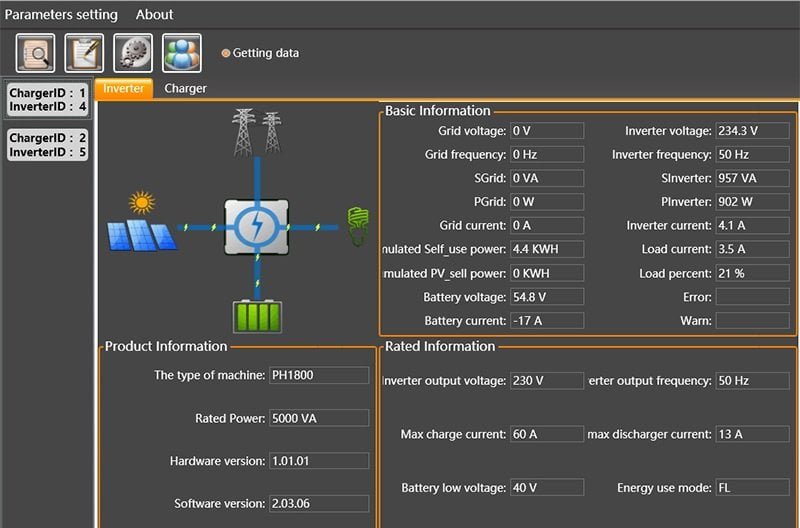This screenshot has width=800, height=528.
Task: Select the solar panel icon
Action: click(x=141, y=226)
